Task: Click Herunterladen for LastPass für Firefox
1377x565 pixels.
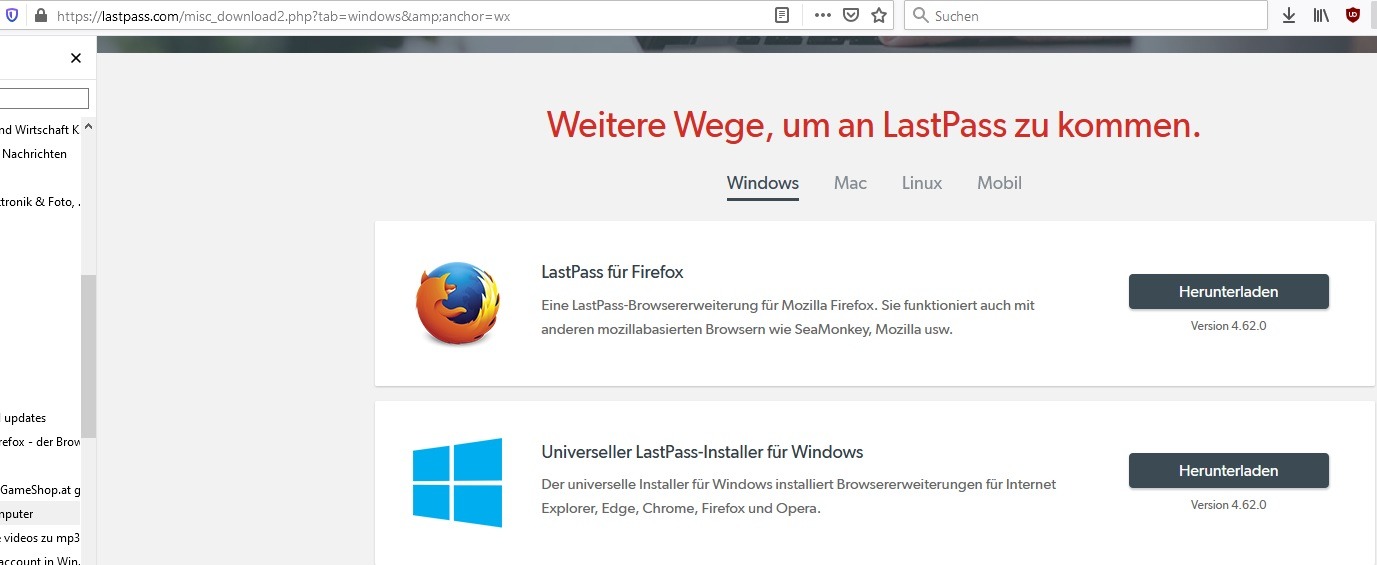Action: coord(1228,292)
